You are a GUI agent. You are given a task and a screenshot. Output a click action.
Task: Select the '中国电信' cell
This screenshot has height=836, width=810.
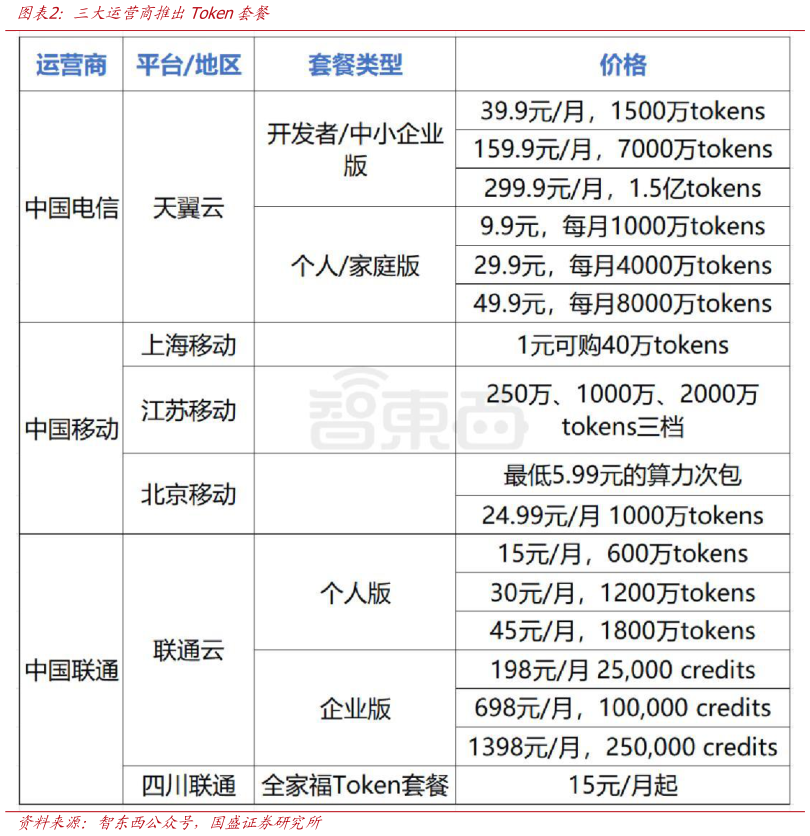[x=71, y=207]
